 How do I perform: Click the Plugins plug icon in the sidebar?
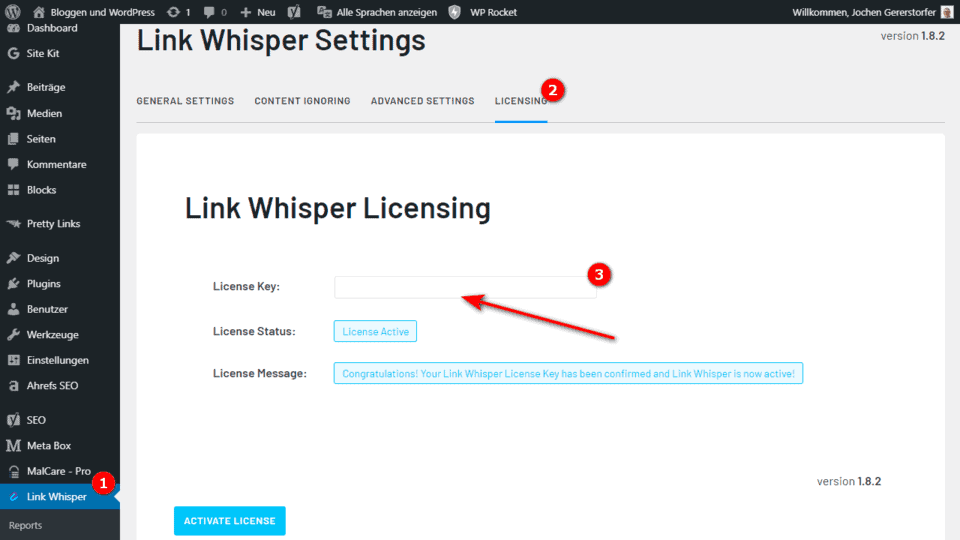click(x=13, y=283)
